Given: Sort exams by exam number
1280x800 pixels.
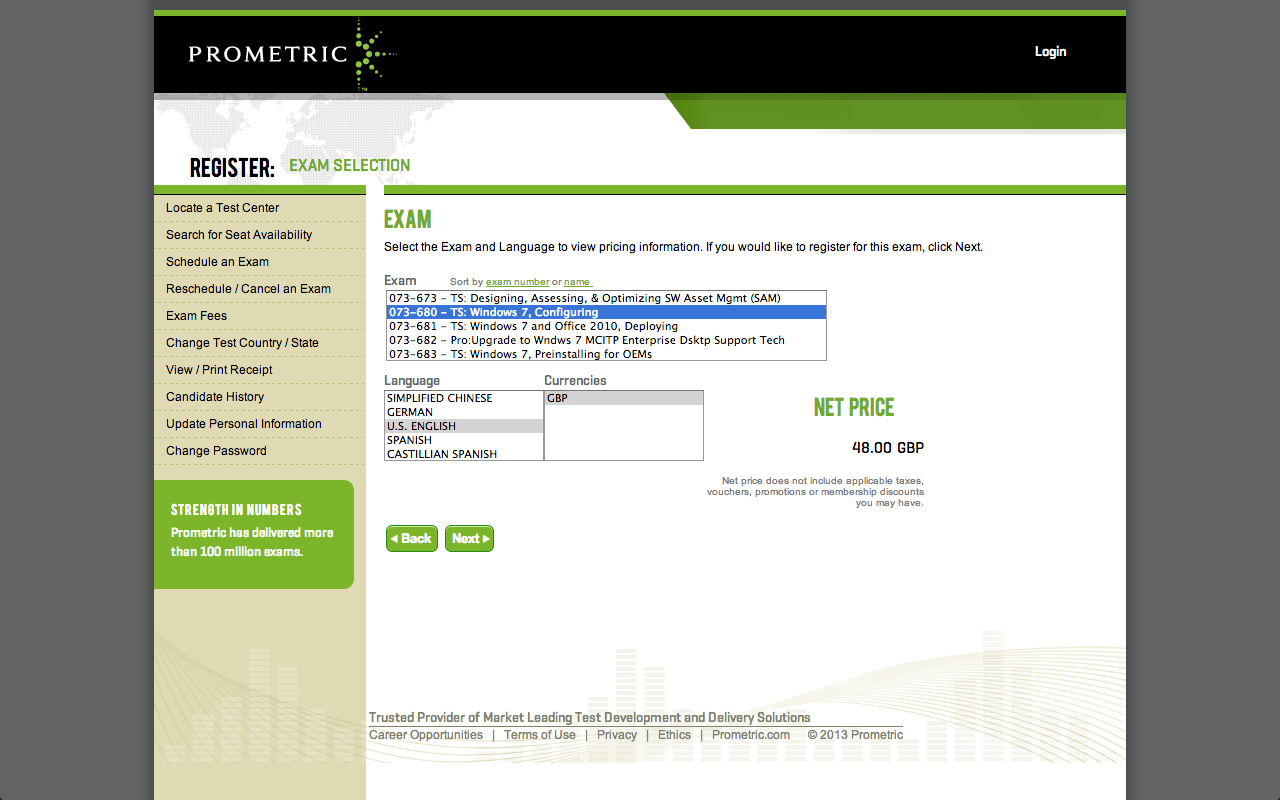Looking at the screenshot, I should [x=517, y=282].
